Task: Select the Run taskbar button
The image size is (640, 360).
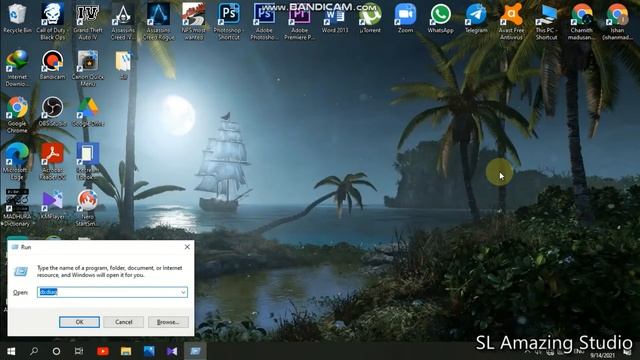Action: click(195, 351)
